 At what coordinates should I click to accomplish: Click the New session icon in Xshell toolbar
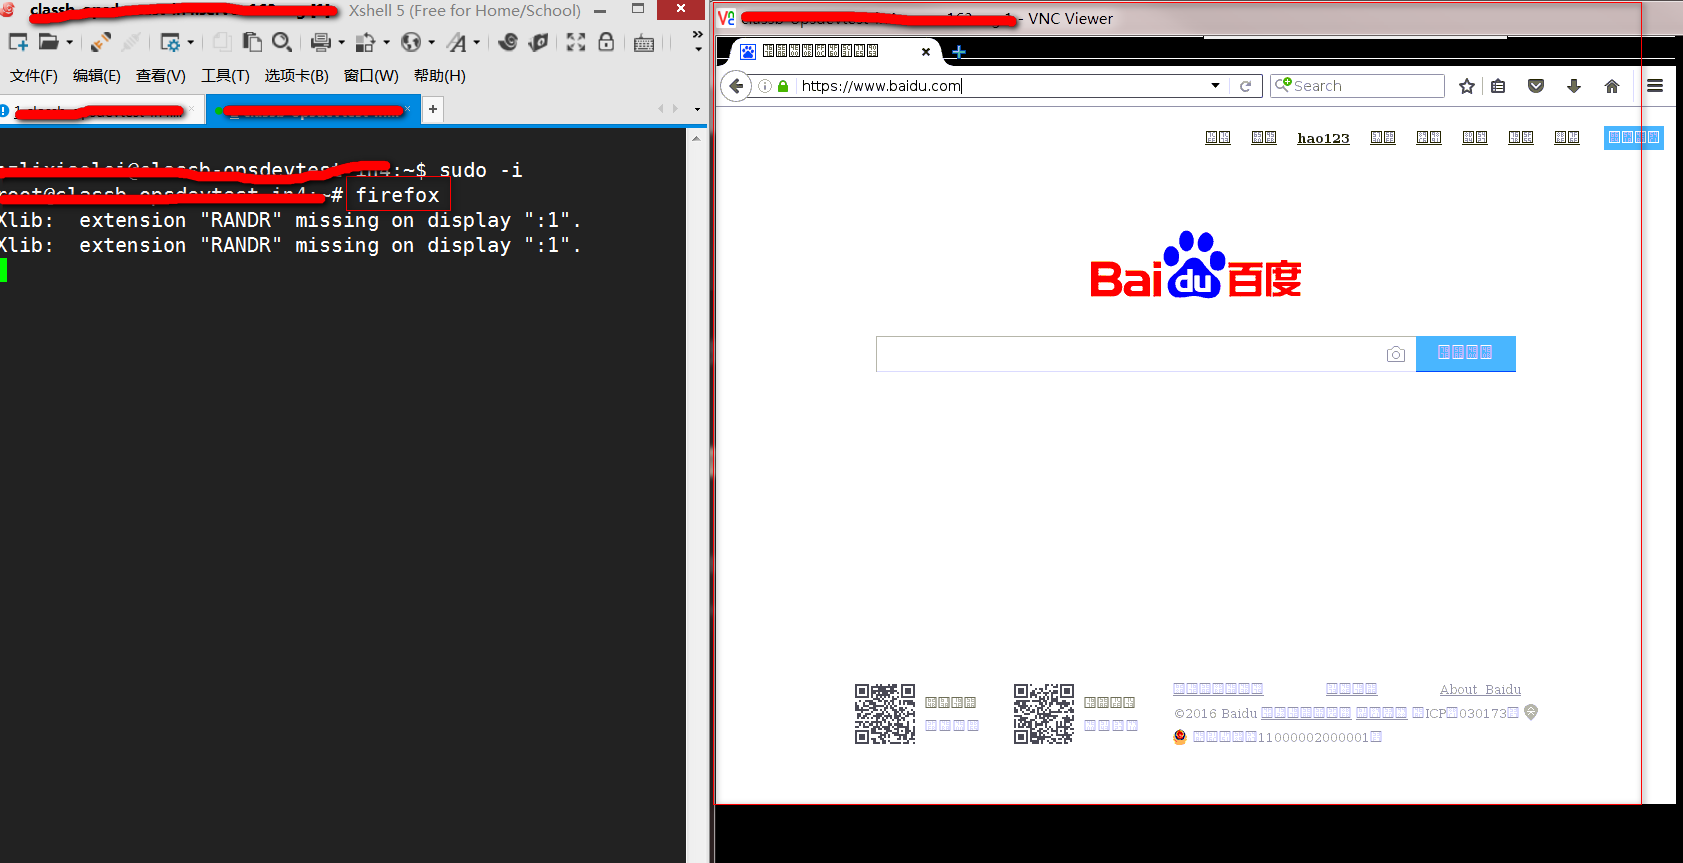click(x=18, y=42)
